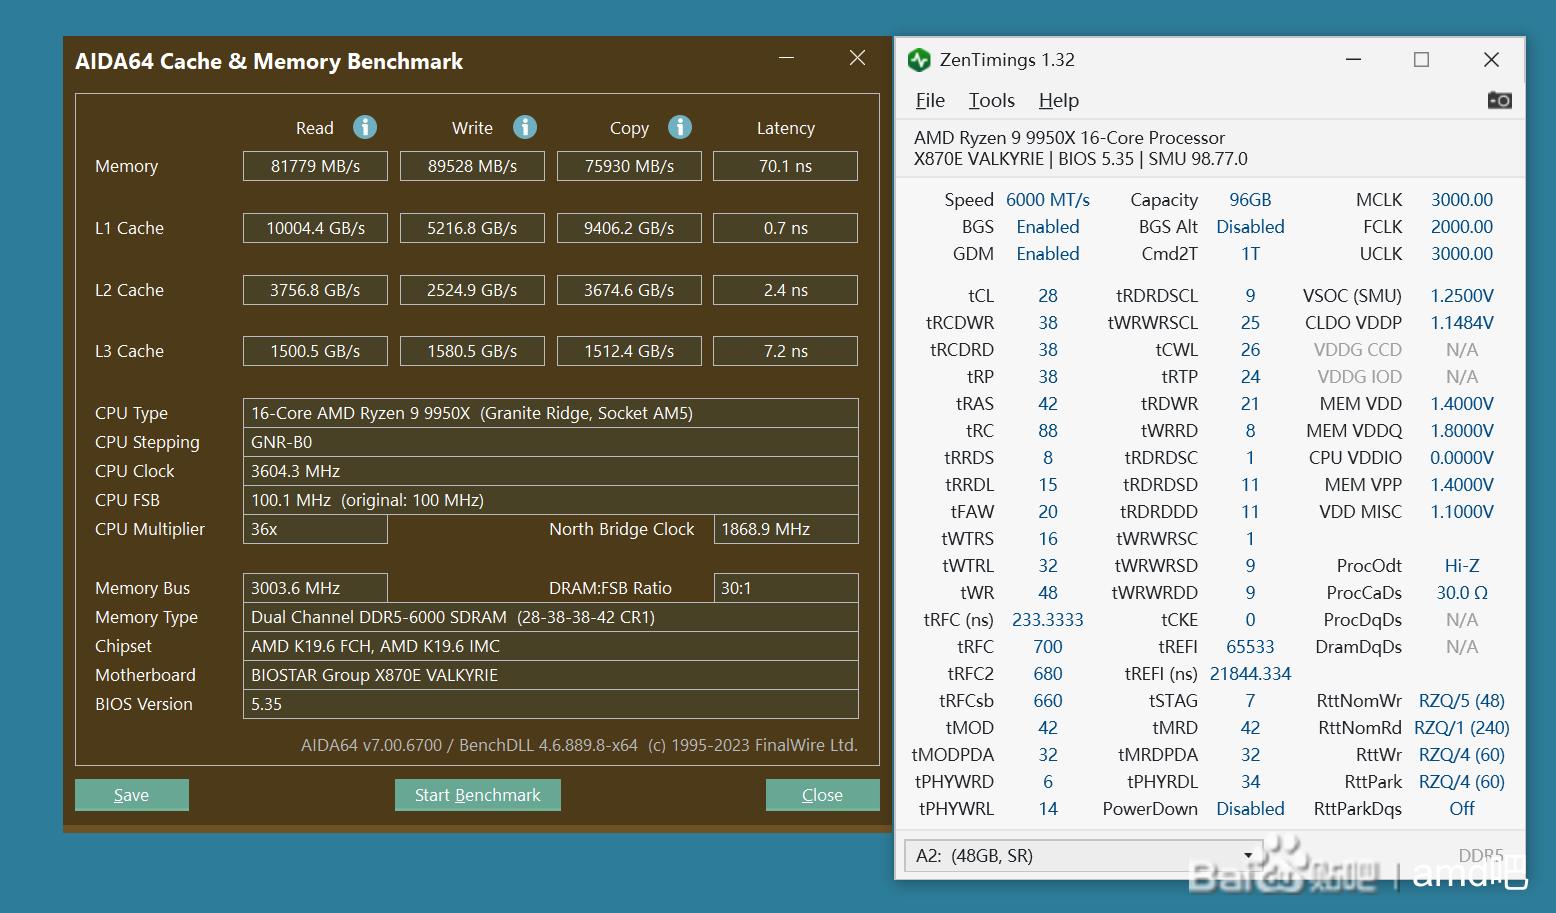Minimize the ZenTimings window
Viewport: 1556px width, 913px height.
pos(1353,60)
